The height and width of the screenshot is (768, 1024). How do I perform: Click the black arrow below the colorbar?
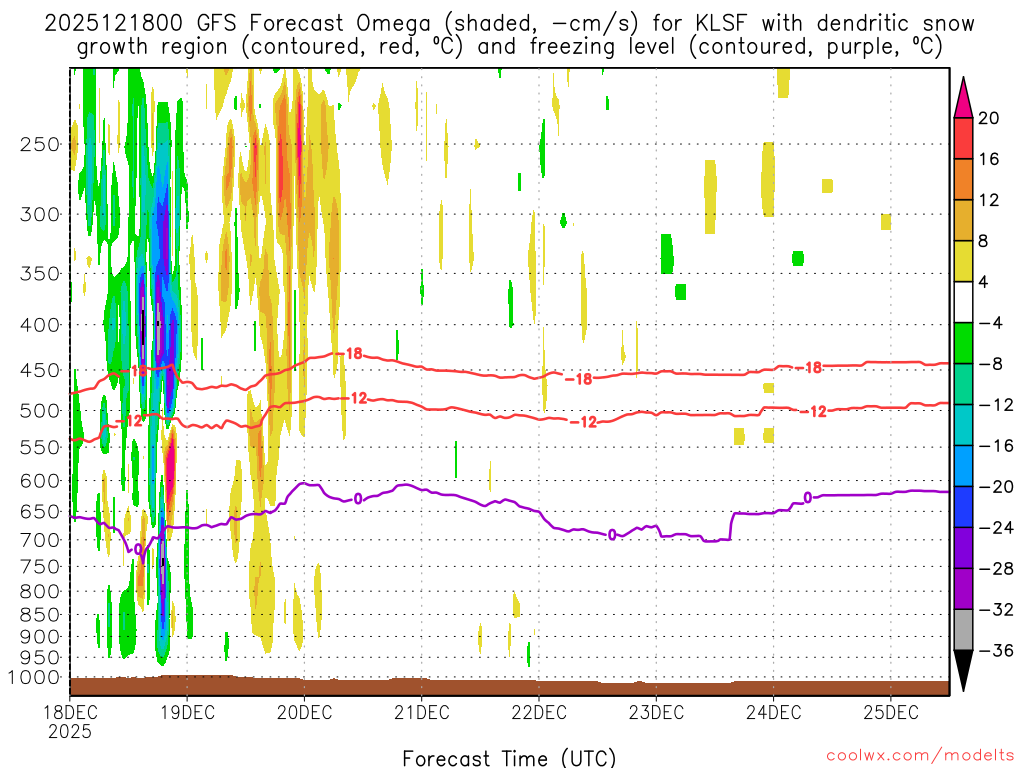point(964,670)
